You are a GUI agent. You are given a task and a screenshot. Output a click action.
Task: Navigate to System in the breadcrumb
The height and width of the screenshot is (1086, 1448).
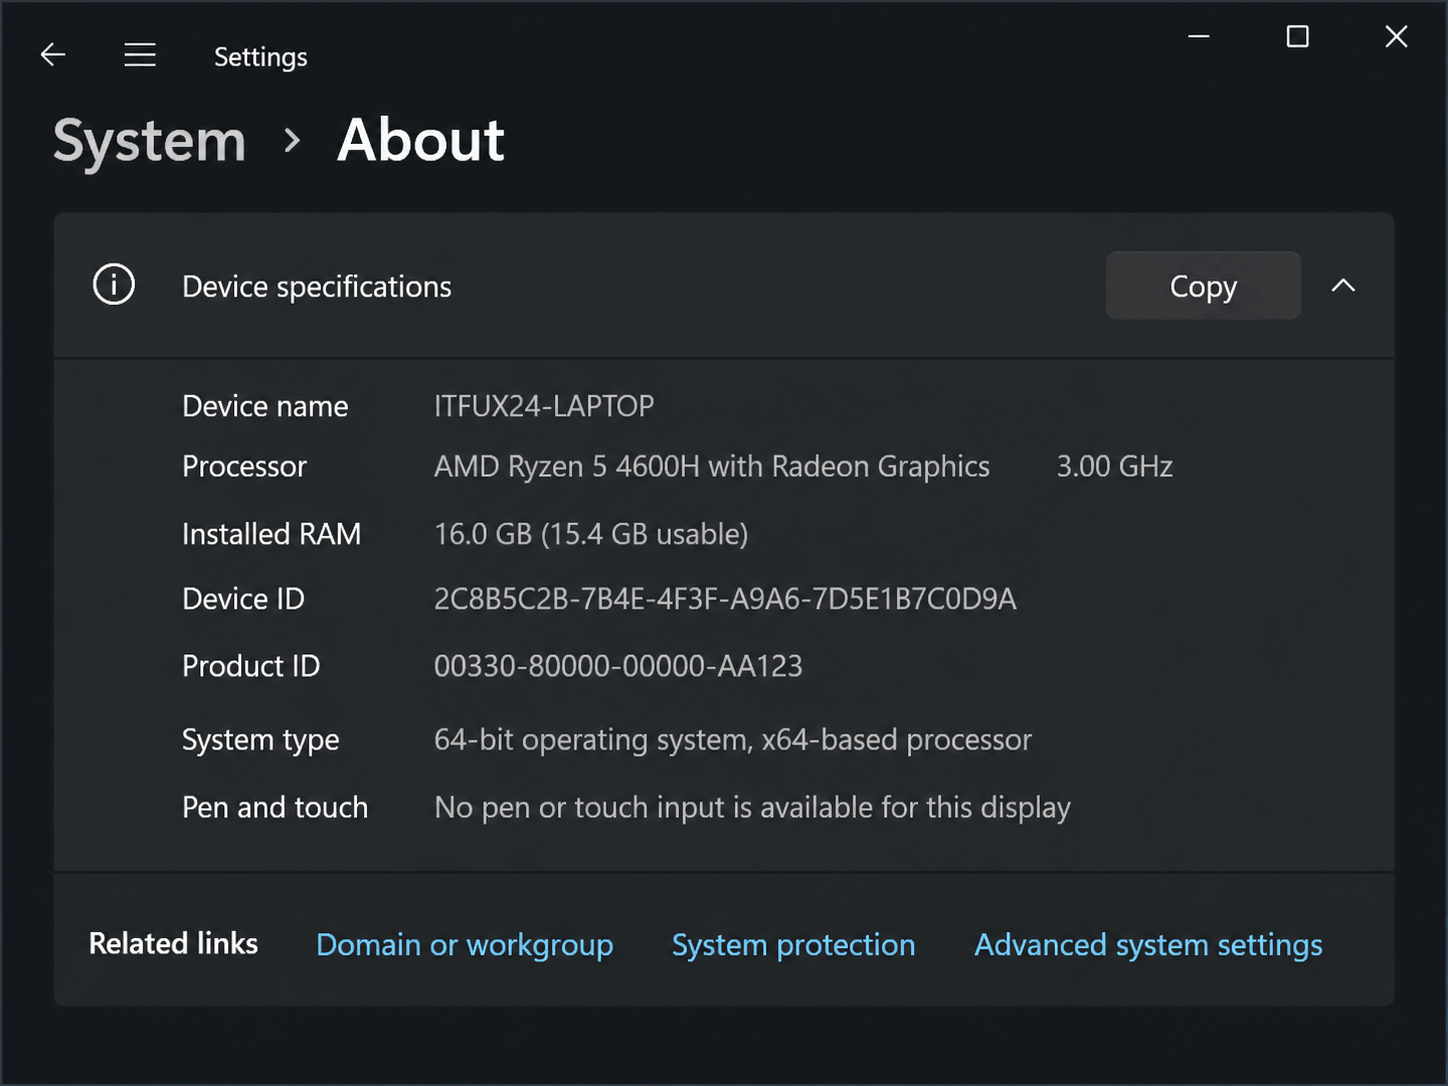click(x=149, y=140)
